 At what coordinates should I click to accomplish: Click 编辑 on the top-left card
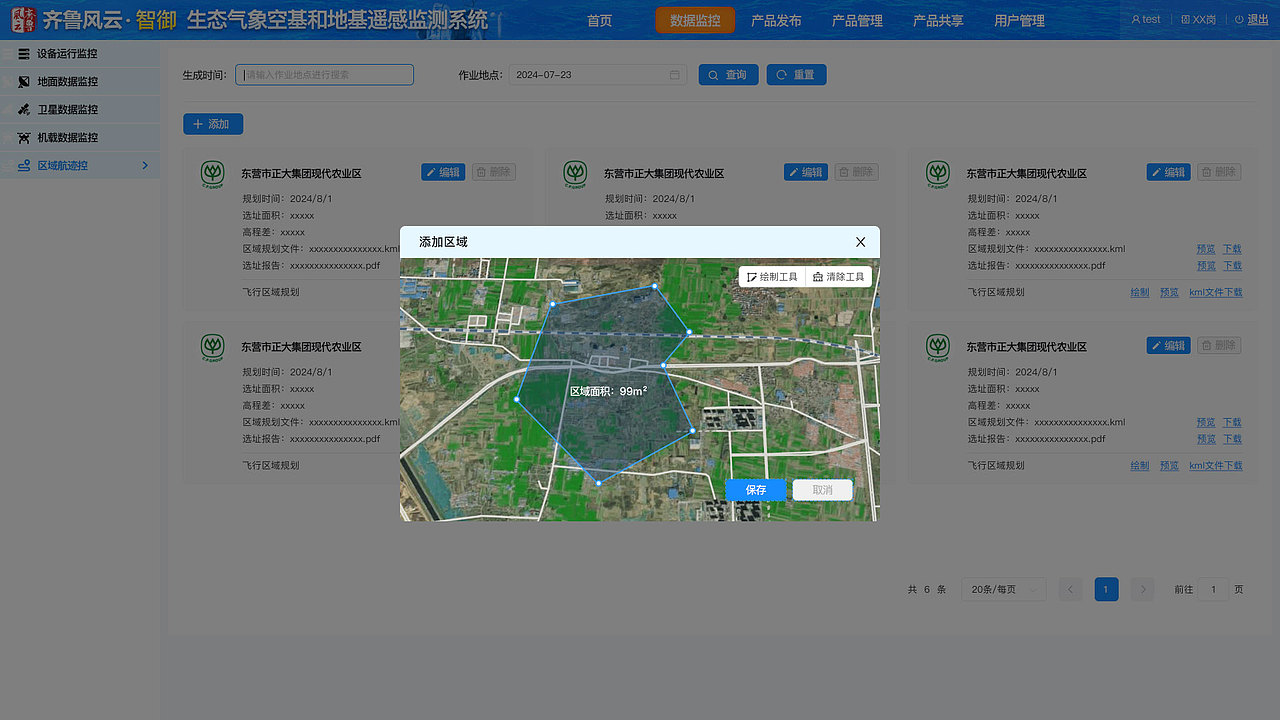[442, 172]
